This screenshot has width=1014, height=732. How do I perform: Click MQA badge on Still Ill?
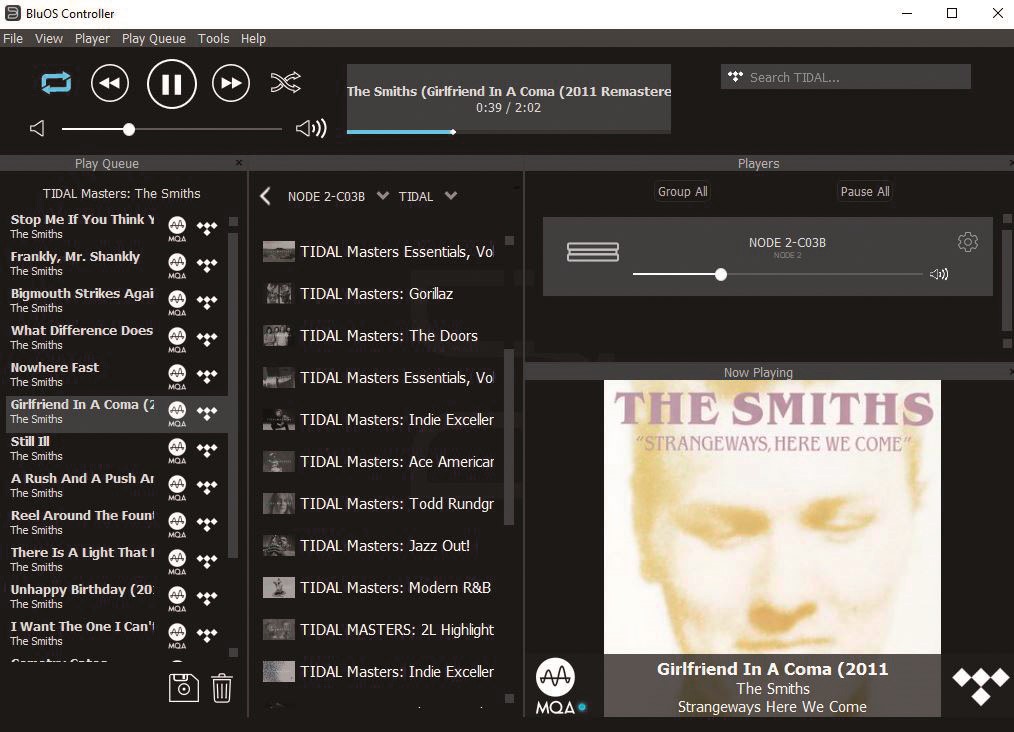[x=177, y=450]
